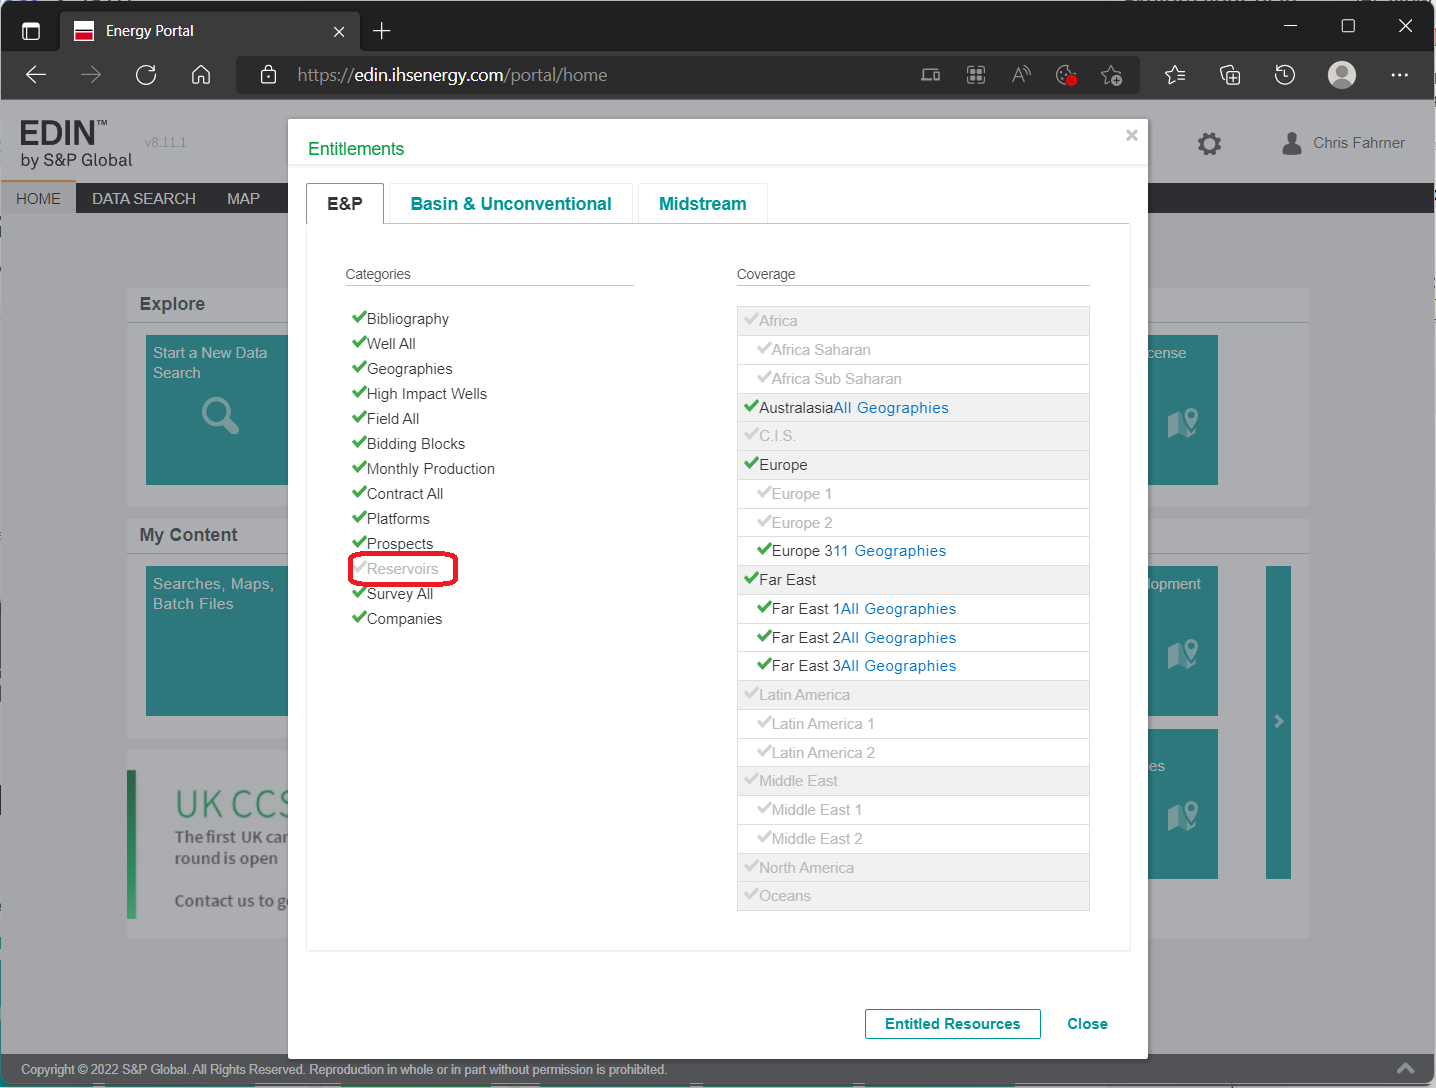The height and width of the screenshot is (1088, 1436).
Task: Open Chris Fahrner user menu
Action: tap(1344, 143)
